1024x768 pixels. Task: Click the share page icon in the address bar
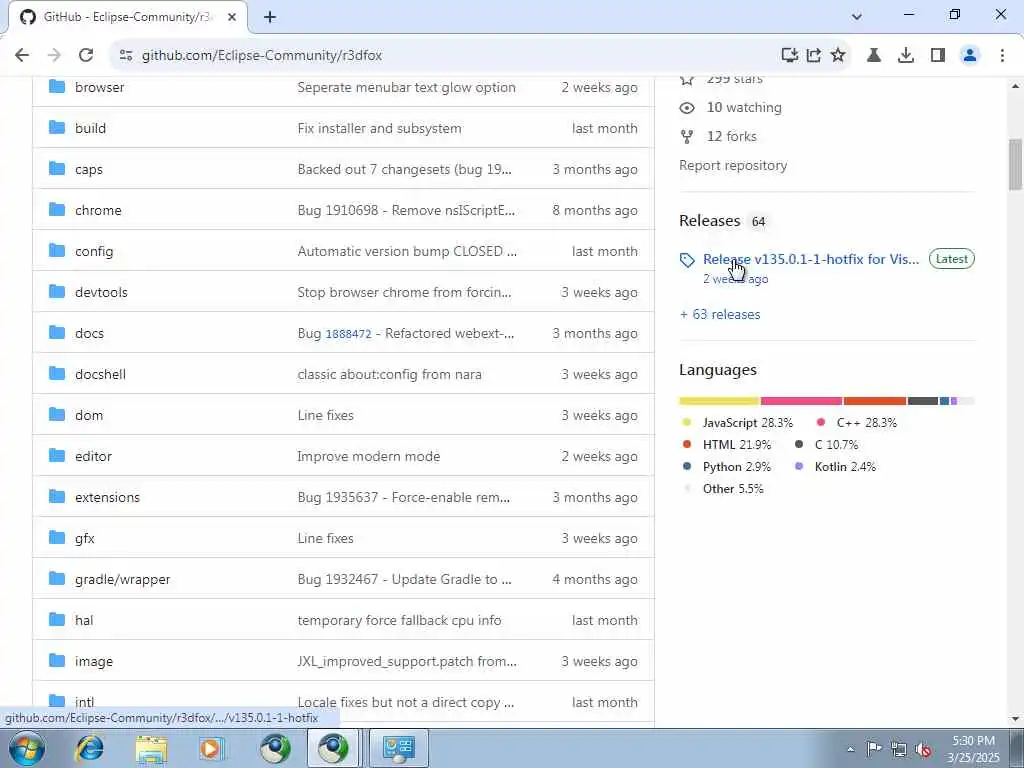[x=814, y=56]
